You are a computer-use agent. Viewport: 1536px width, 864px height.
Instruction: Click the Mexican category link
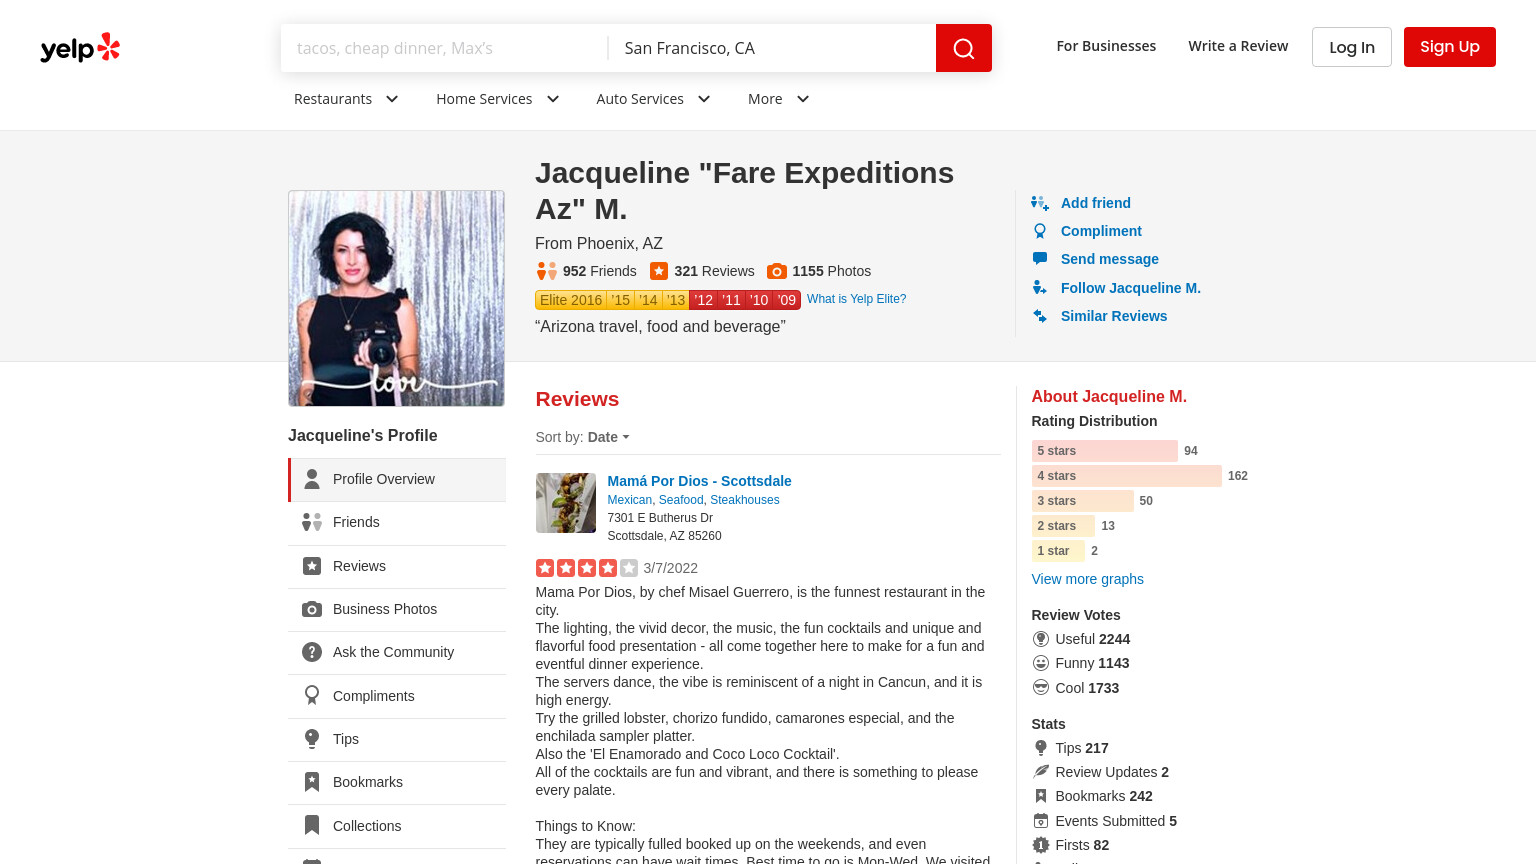[629, 500]
